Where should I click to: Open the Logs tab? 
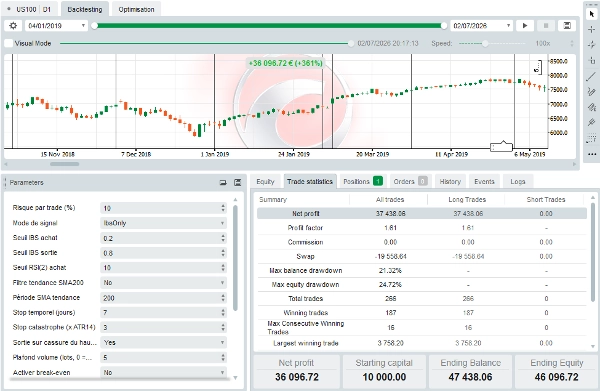pos(518,181)
